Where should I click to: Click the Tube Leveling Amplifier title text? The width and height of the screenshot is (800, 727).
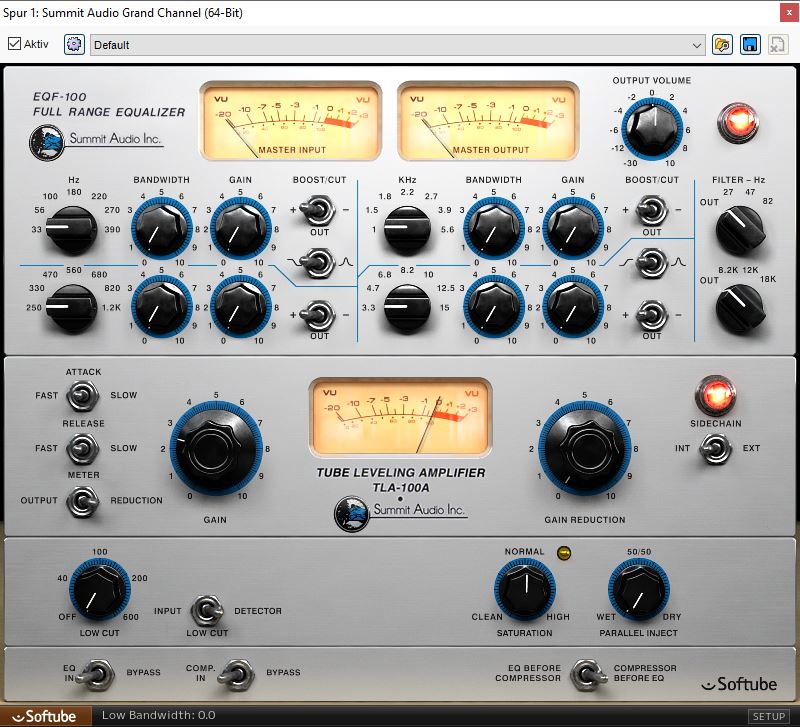point(401,472)
